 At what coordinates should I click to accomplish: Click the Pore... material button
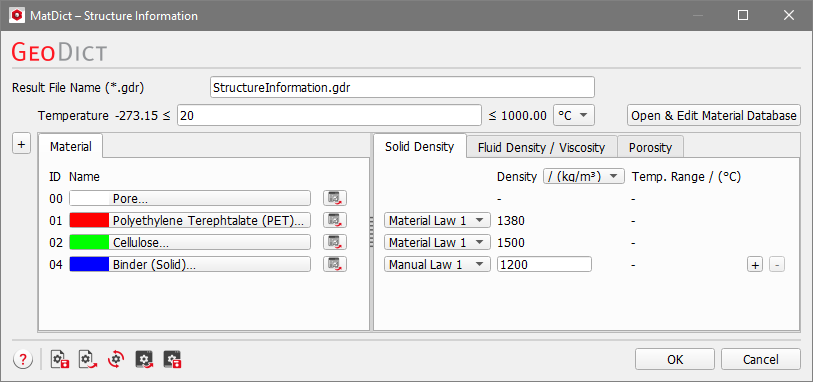click(x=190, y=198)
